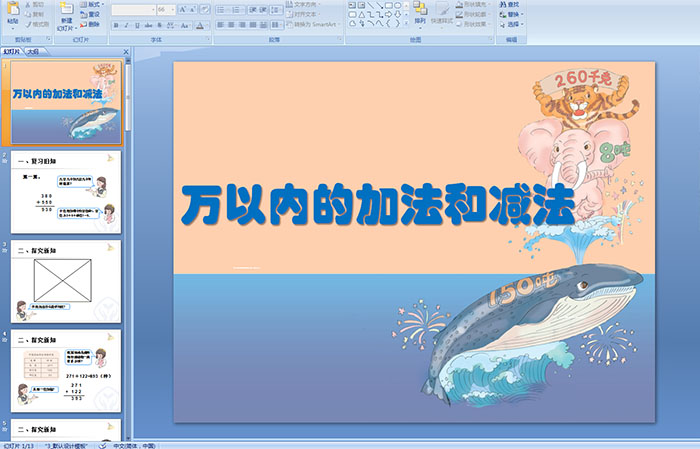Open the Select (选择) dropdown
The height and width of the screenshot is (449, 700).
pos(512,24)
